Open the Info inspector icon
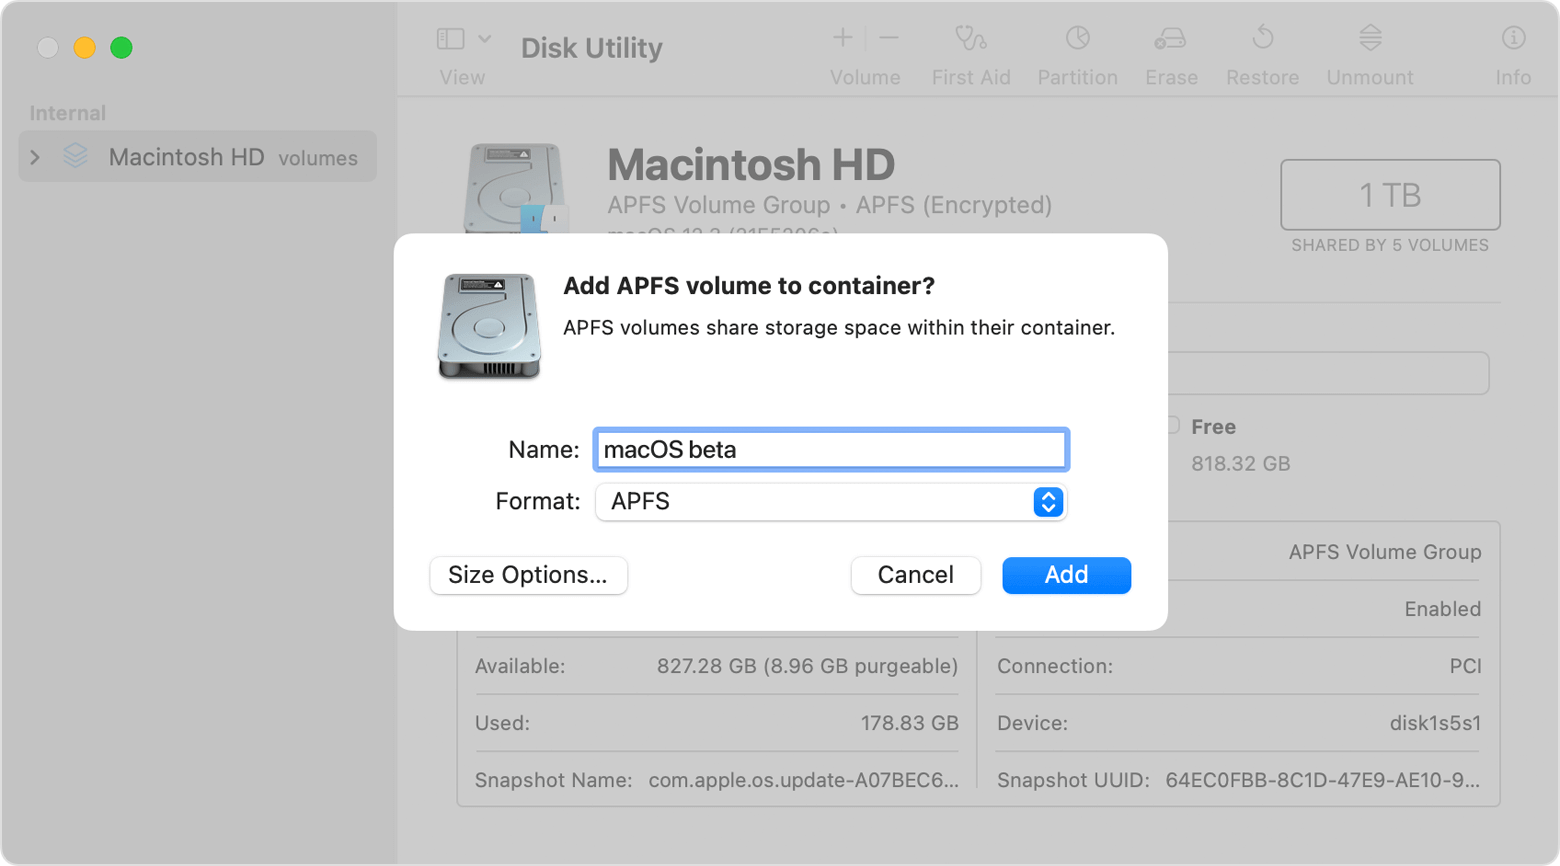 click(1513, 40)
